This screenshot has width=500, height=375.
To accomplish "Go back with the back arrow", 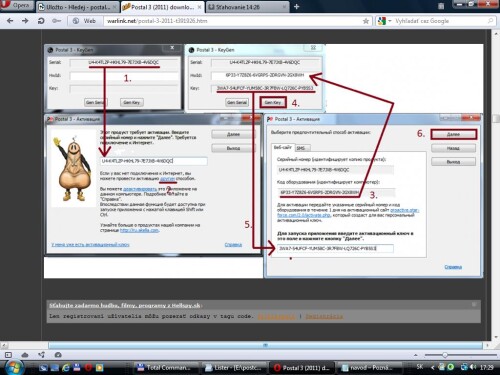I will [10, 21].
